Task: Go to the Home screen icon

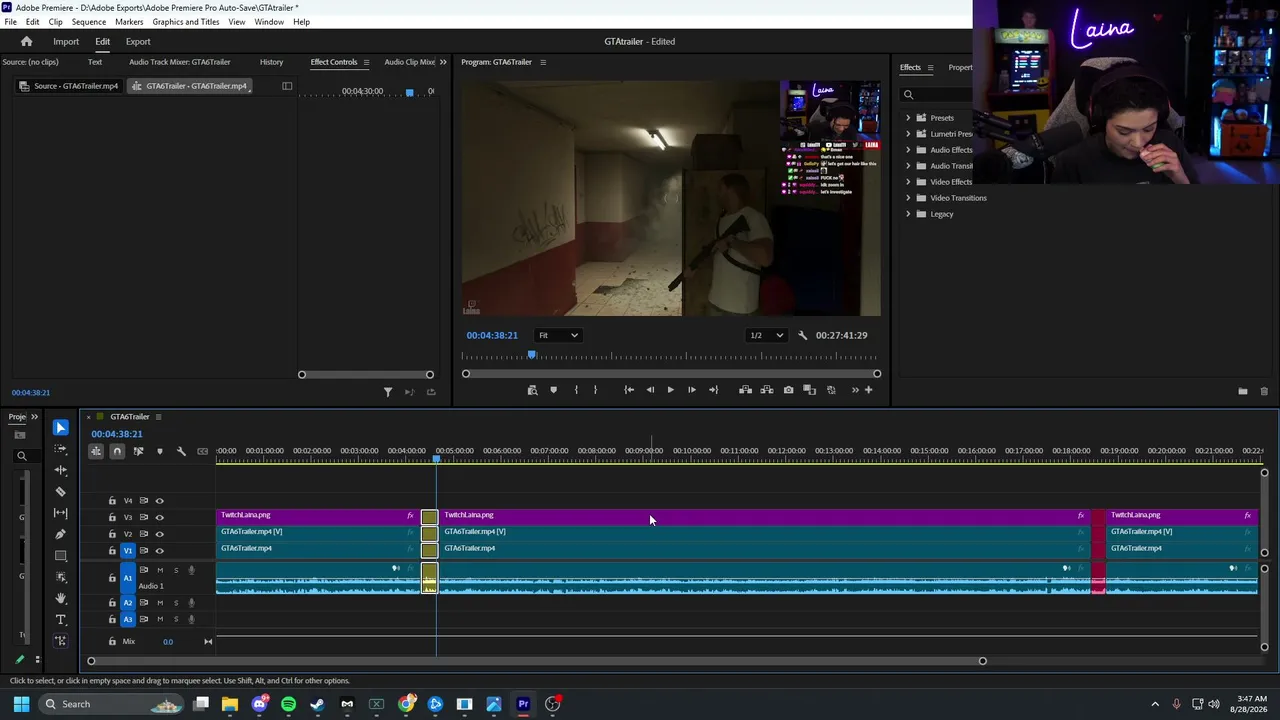Action: [27, 42]
